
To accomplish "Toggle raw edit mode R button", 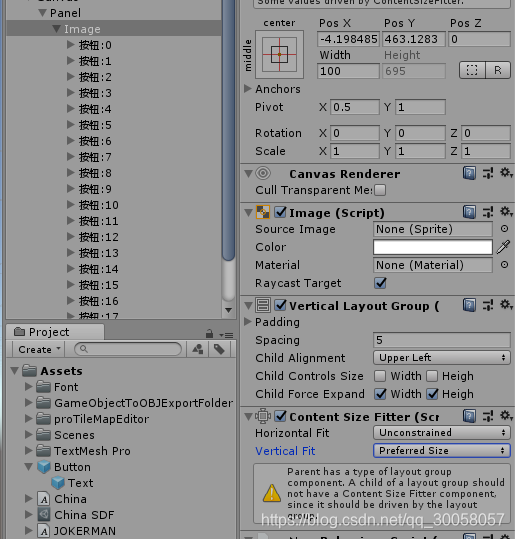I will (498, 70).
